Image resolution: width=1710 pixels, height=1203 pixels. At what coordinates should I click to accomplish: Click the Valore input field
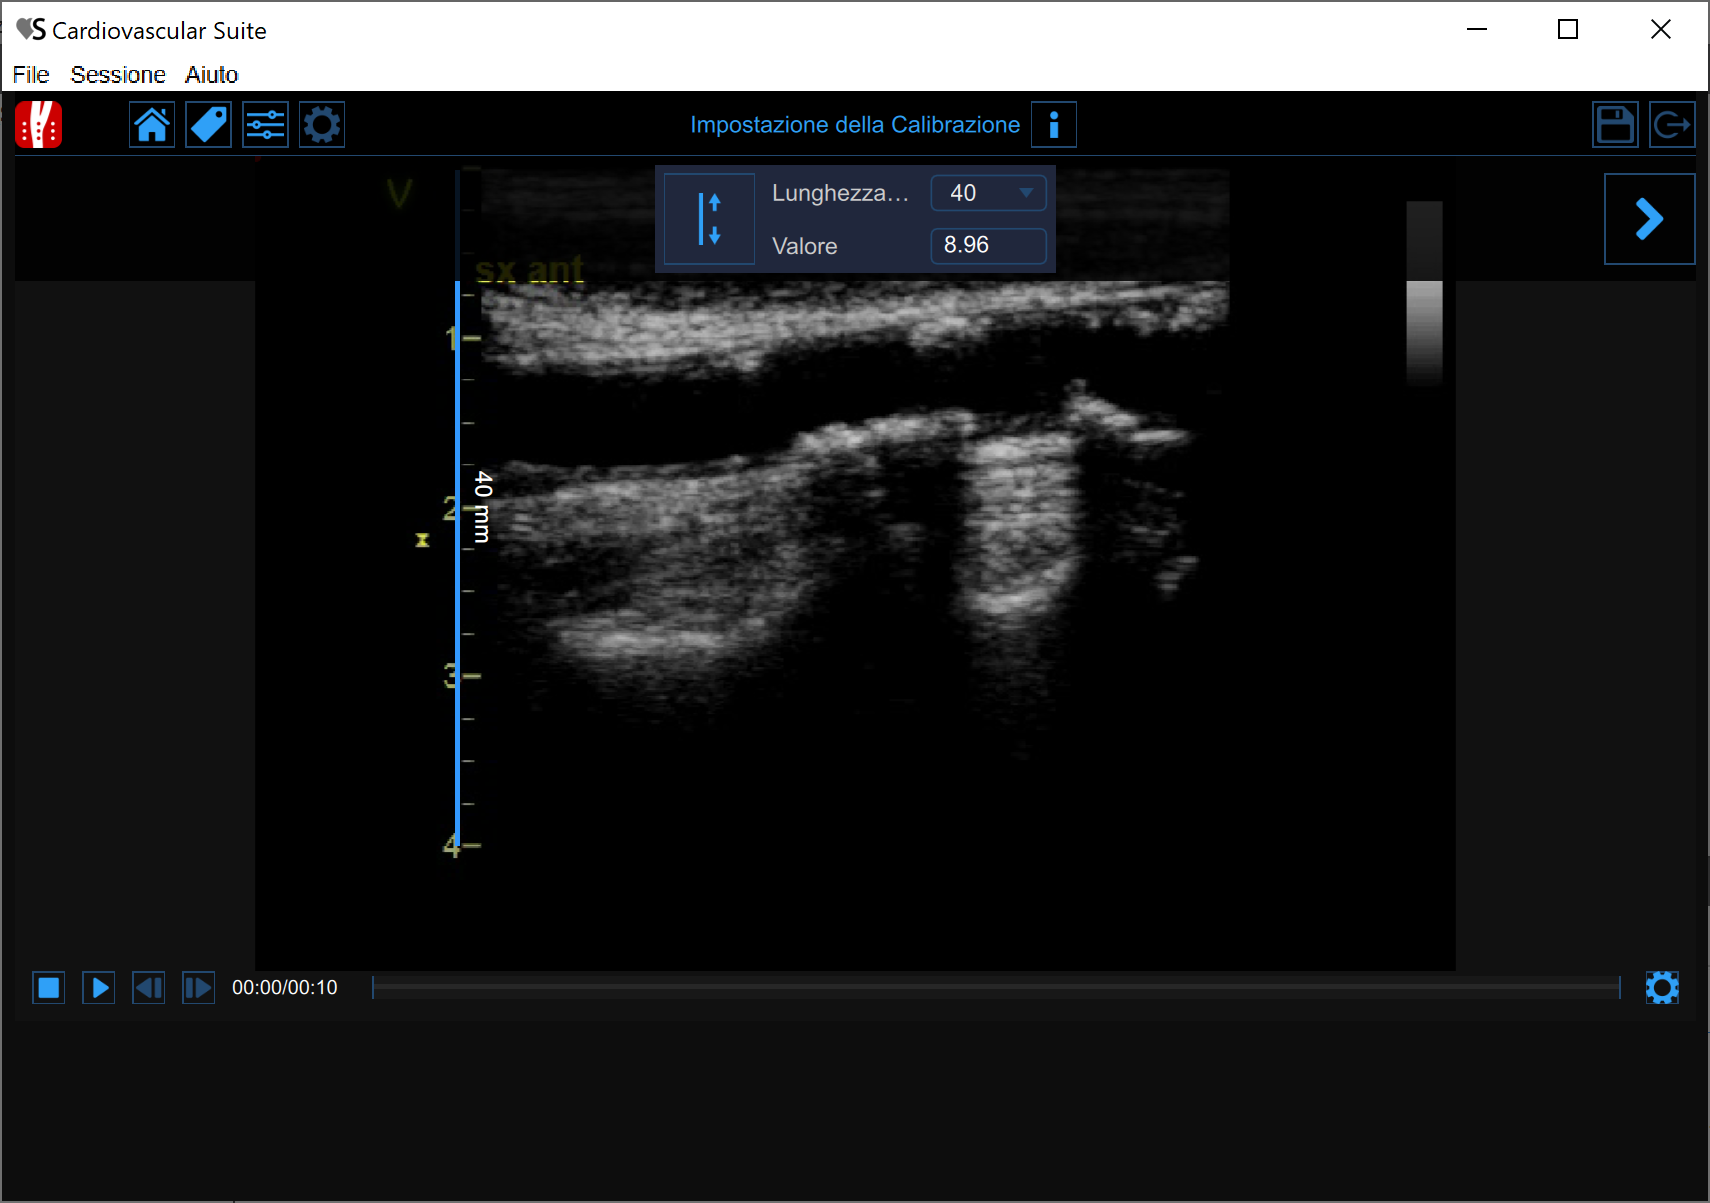pyautogui.click(x=987, y=246)
